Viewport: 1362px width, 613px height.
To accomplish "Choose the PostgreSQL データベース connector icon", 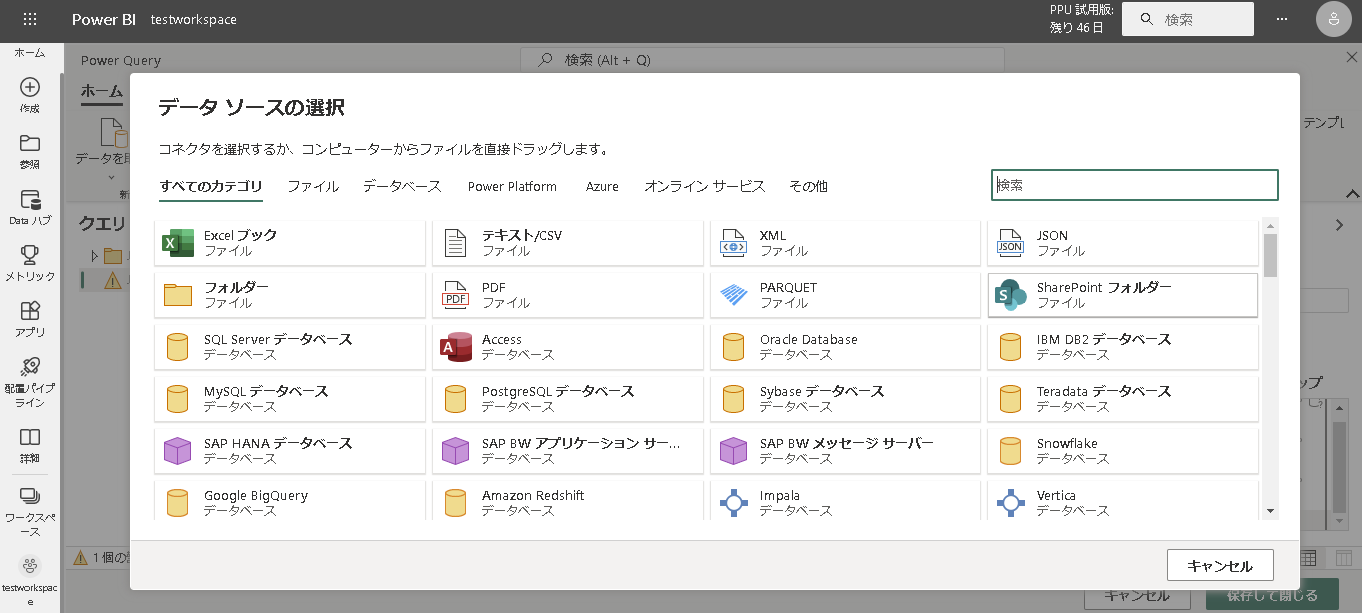I will point(455,399).
